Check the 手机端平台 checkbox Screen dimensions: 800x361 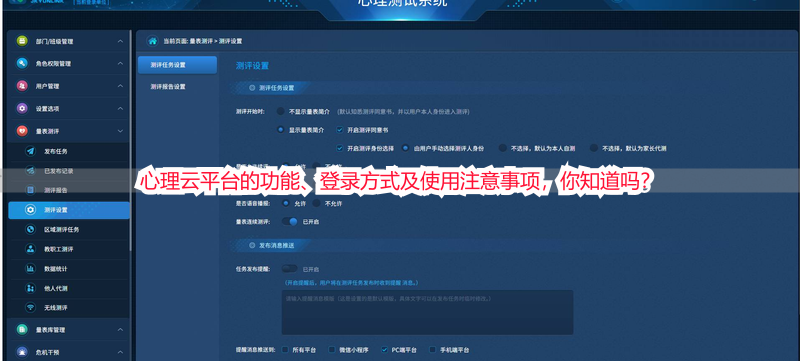[x=432, y=350]
